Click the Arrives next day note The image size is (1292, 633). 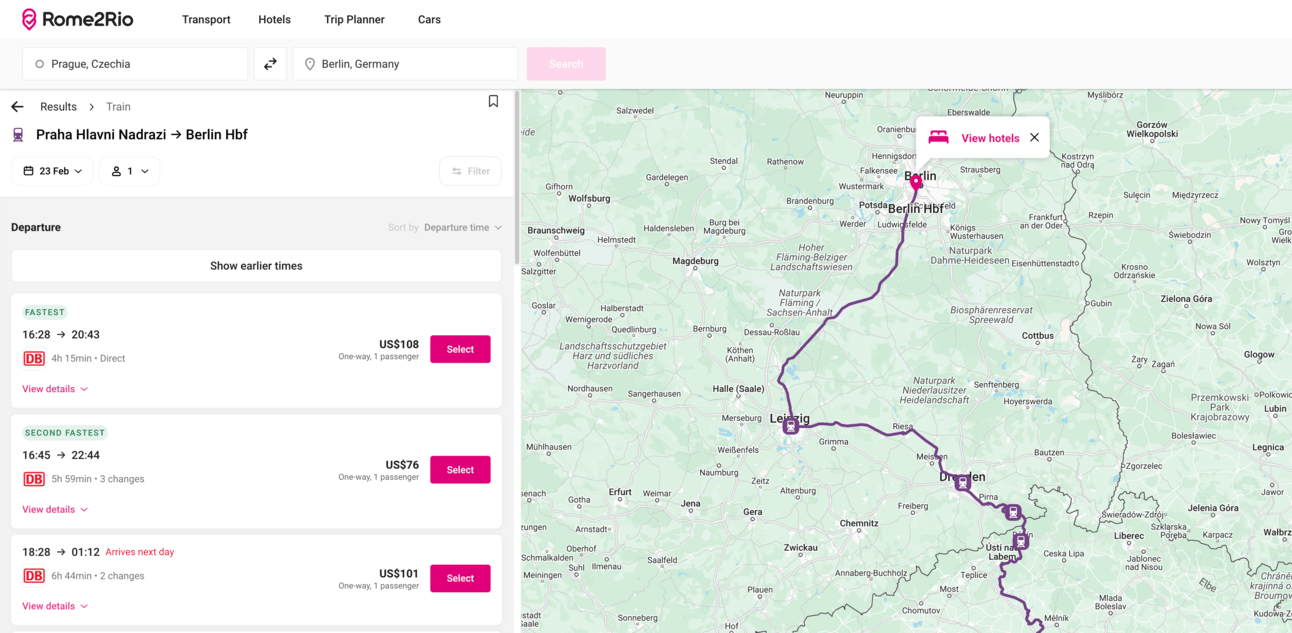[x=139, y=552]
